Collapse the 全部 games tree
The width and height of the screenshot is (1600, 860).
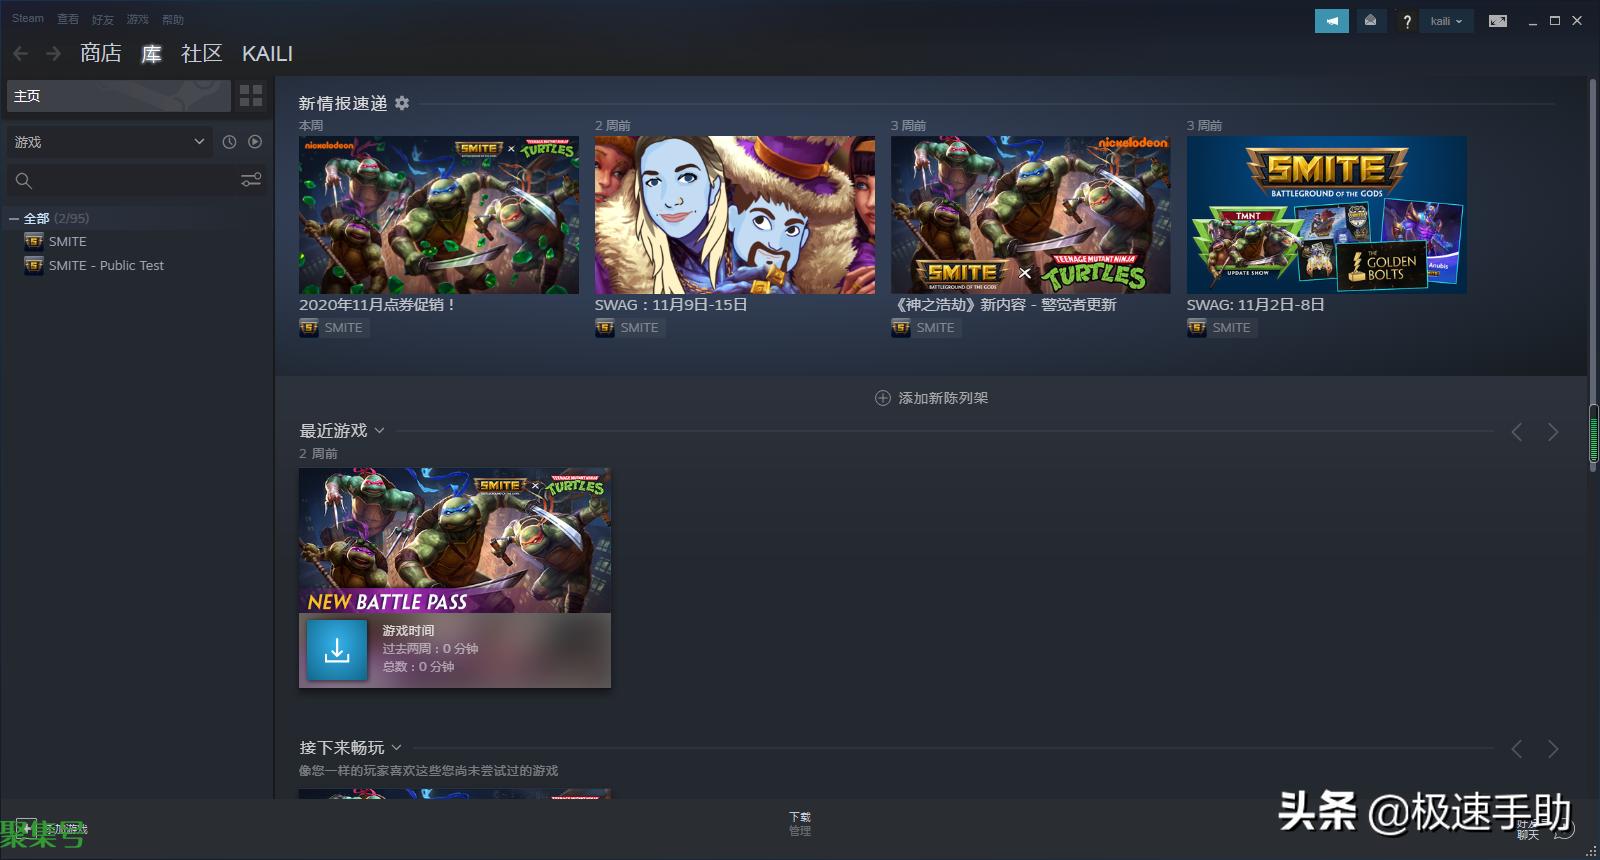[x=14, y=218]
